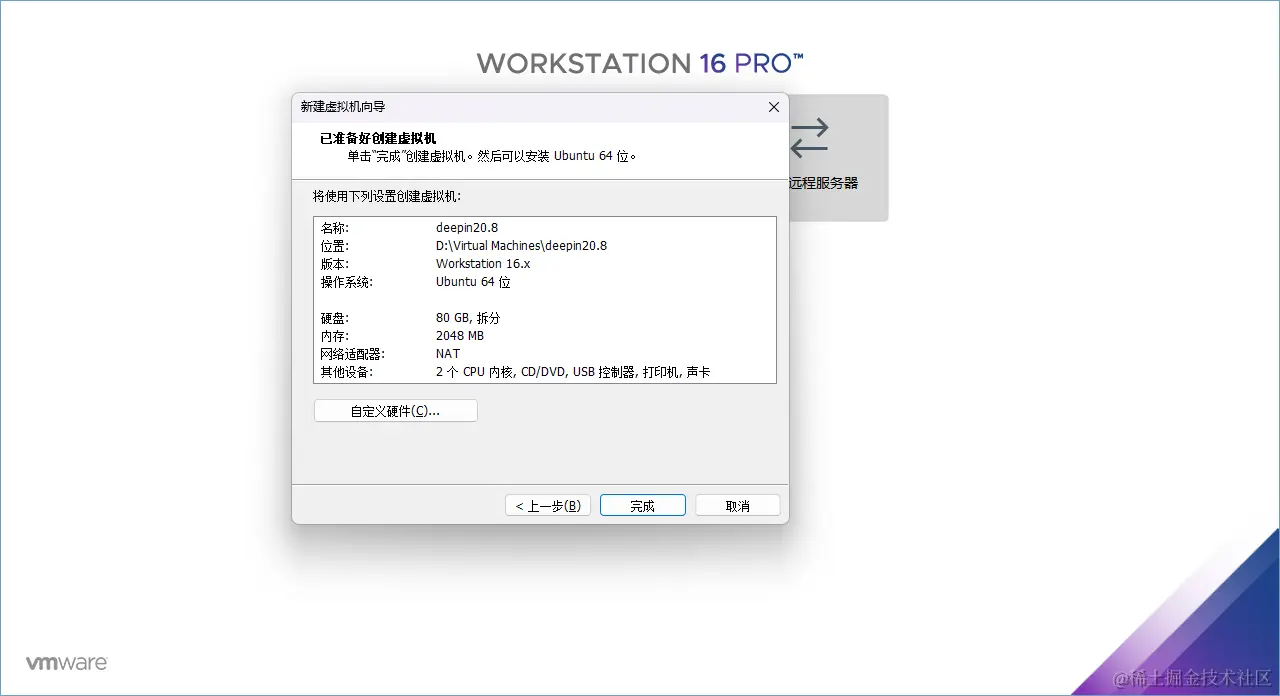This screenshot has height=696, width=1280.
Task: Open 自定义硬件(C)... hardware settings
Action: point(395,411)
